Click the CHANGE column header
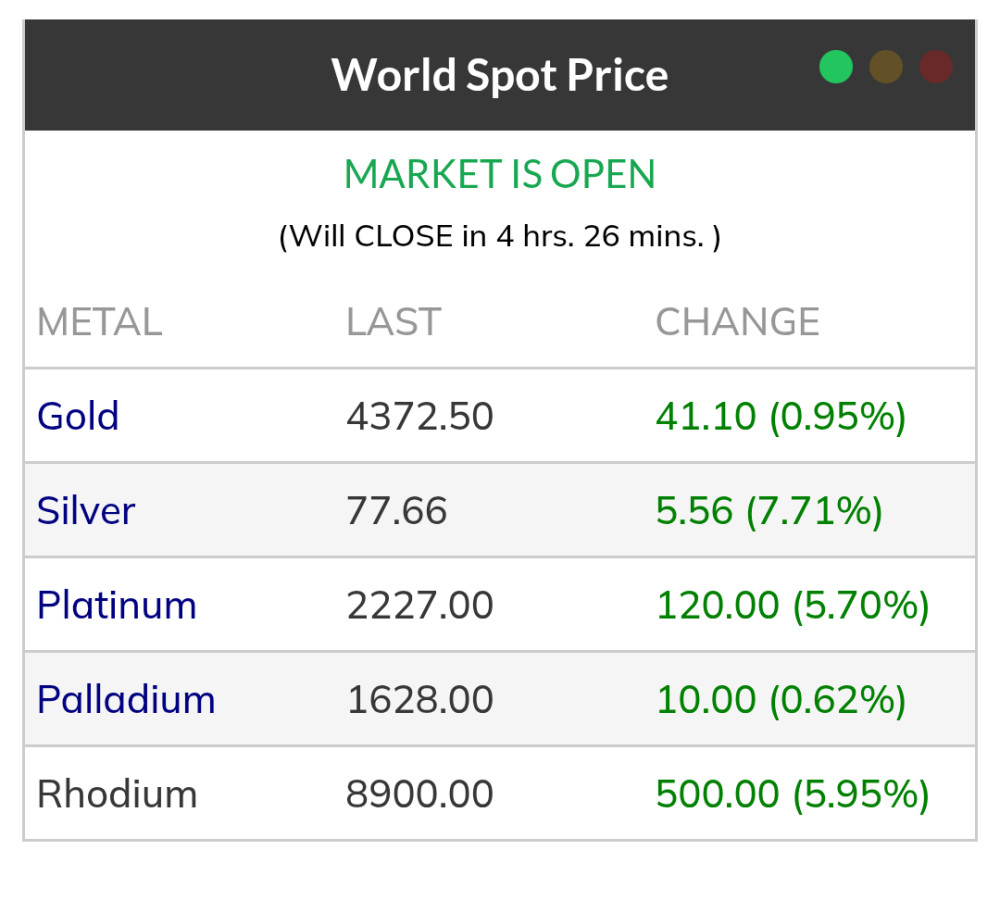 tap(737, 322)
